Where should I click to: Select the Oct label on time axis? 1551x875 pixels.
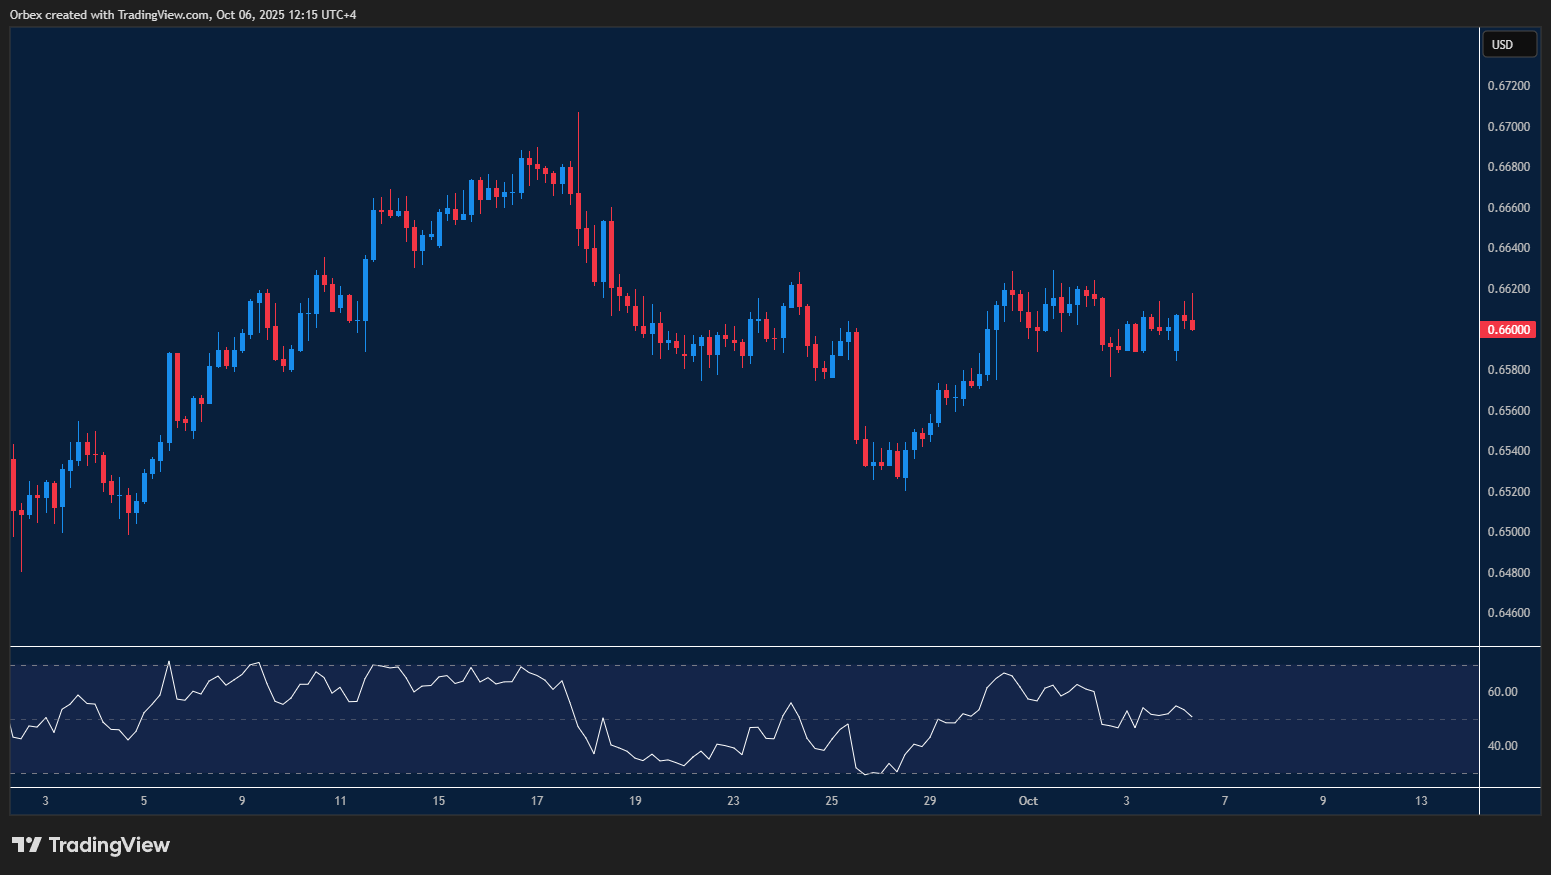coord(1028,801)
